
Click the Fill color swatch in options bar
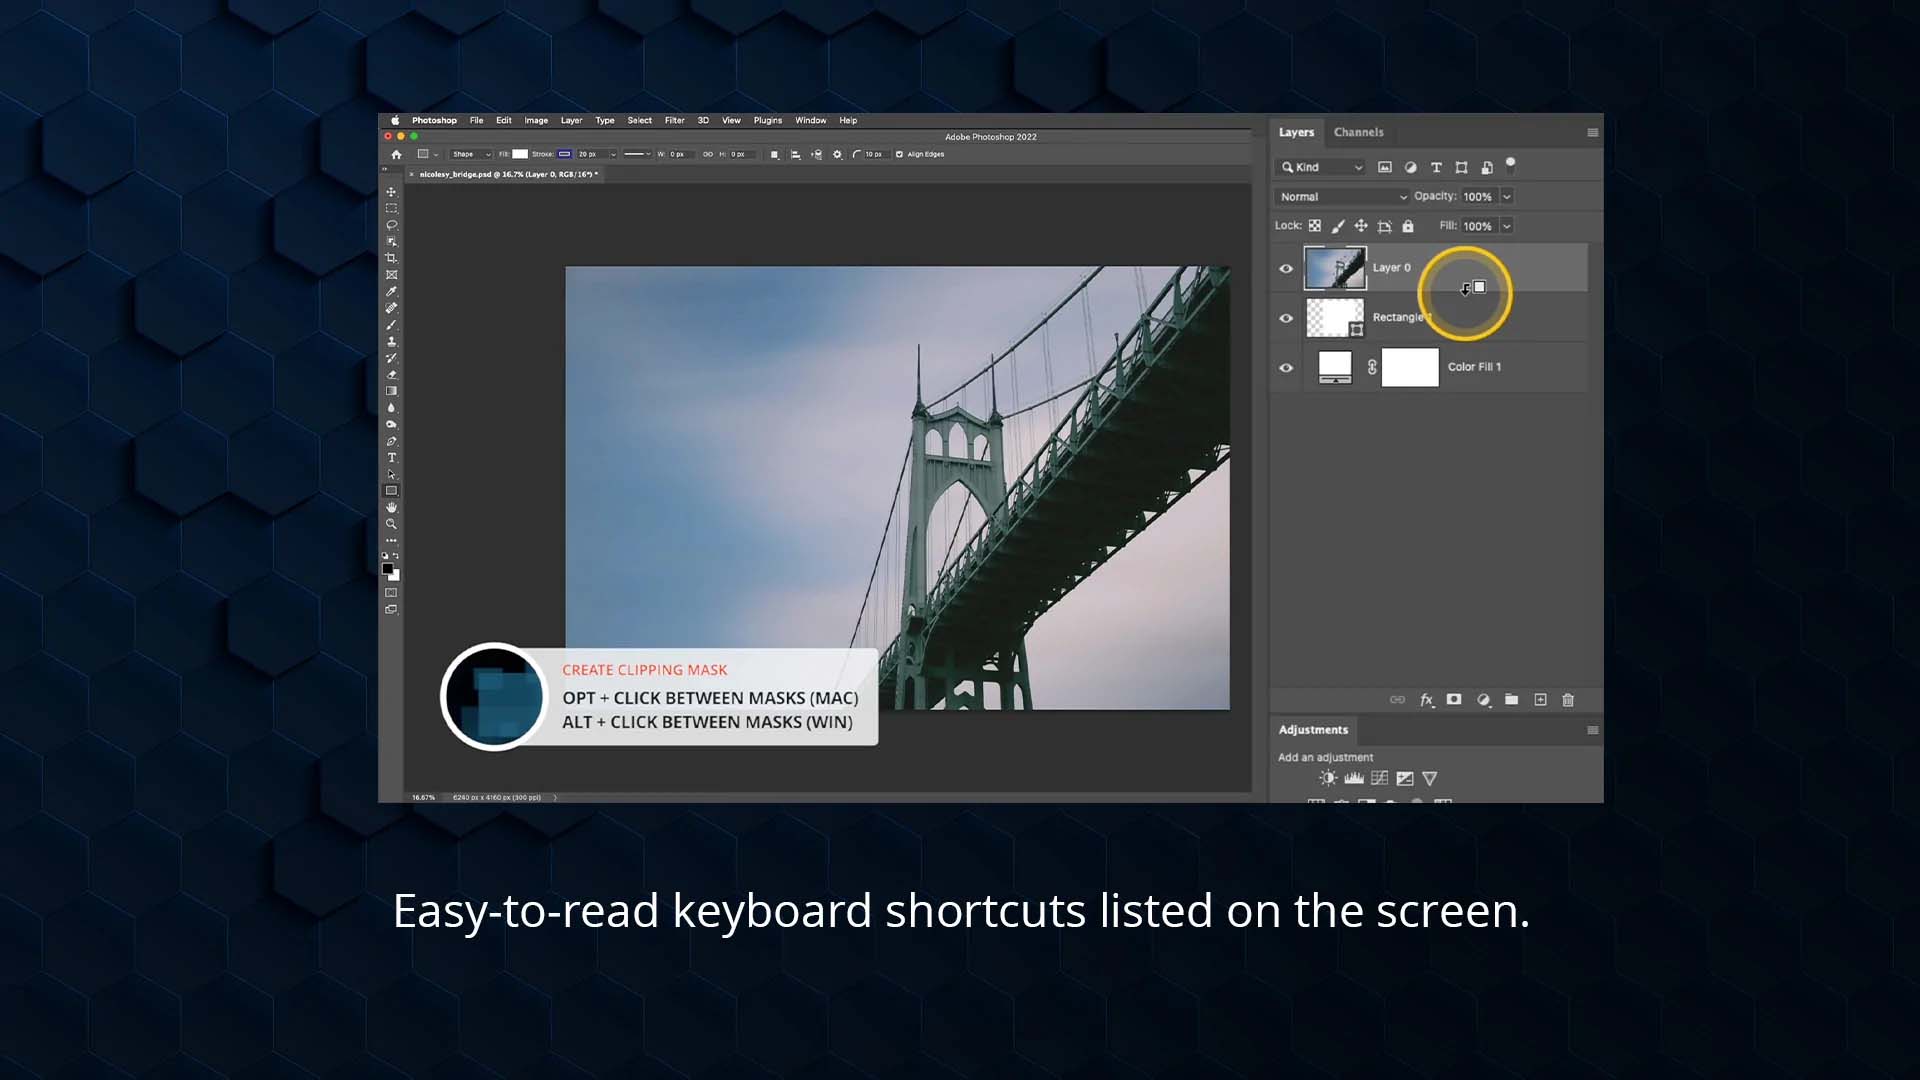(520, 154)
